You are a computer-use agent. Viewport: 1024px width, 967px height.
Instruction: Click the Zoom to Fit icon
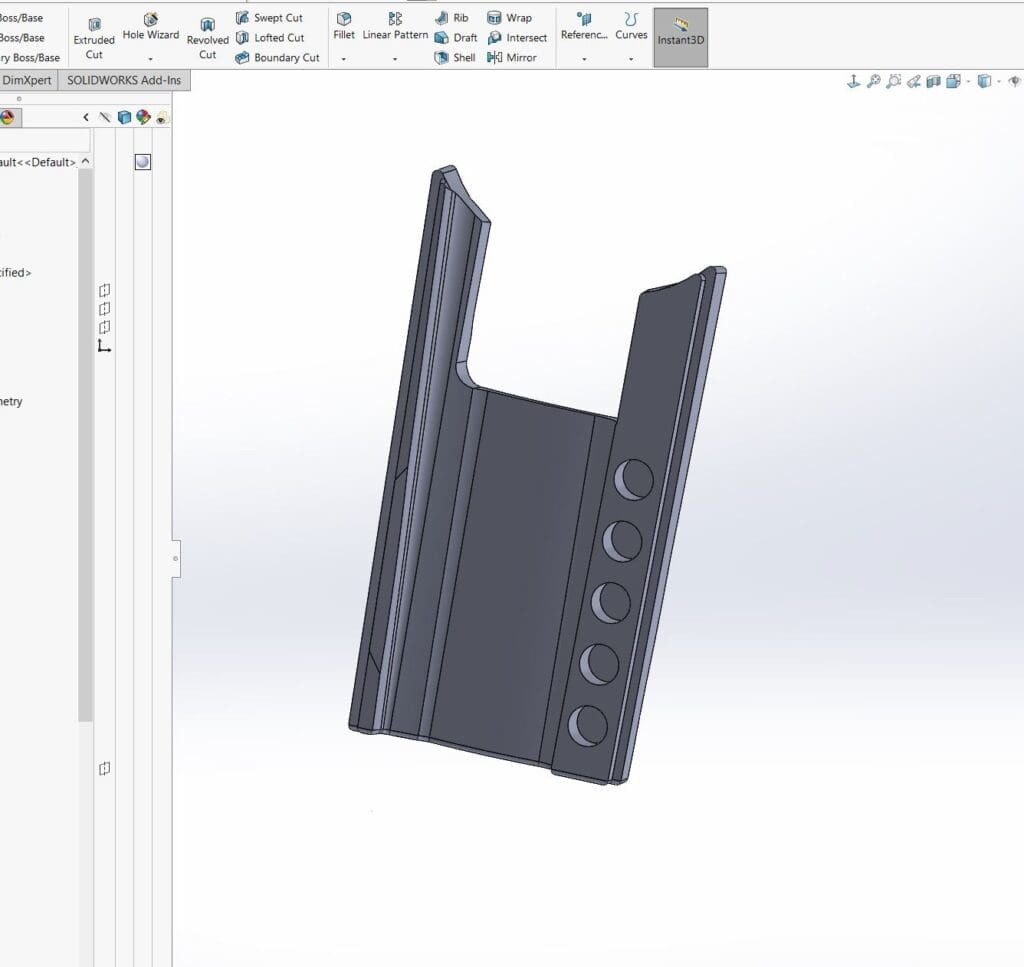pyautogui.click(x=873, y=81)
